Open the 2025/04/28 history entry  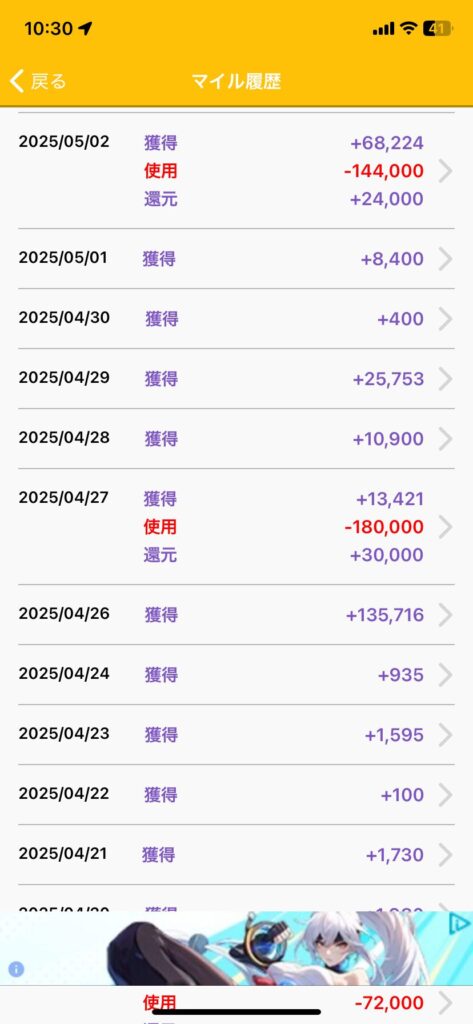236,439
